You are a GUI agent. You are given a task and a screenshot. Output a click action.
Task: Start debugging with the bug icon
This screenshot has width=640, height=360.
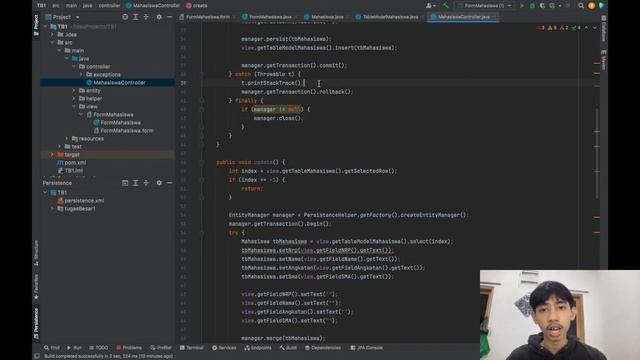[532, 6]
